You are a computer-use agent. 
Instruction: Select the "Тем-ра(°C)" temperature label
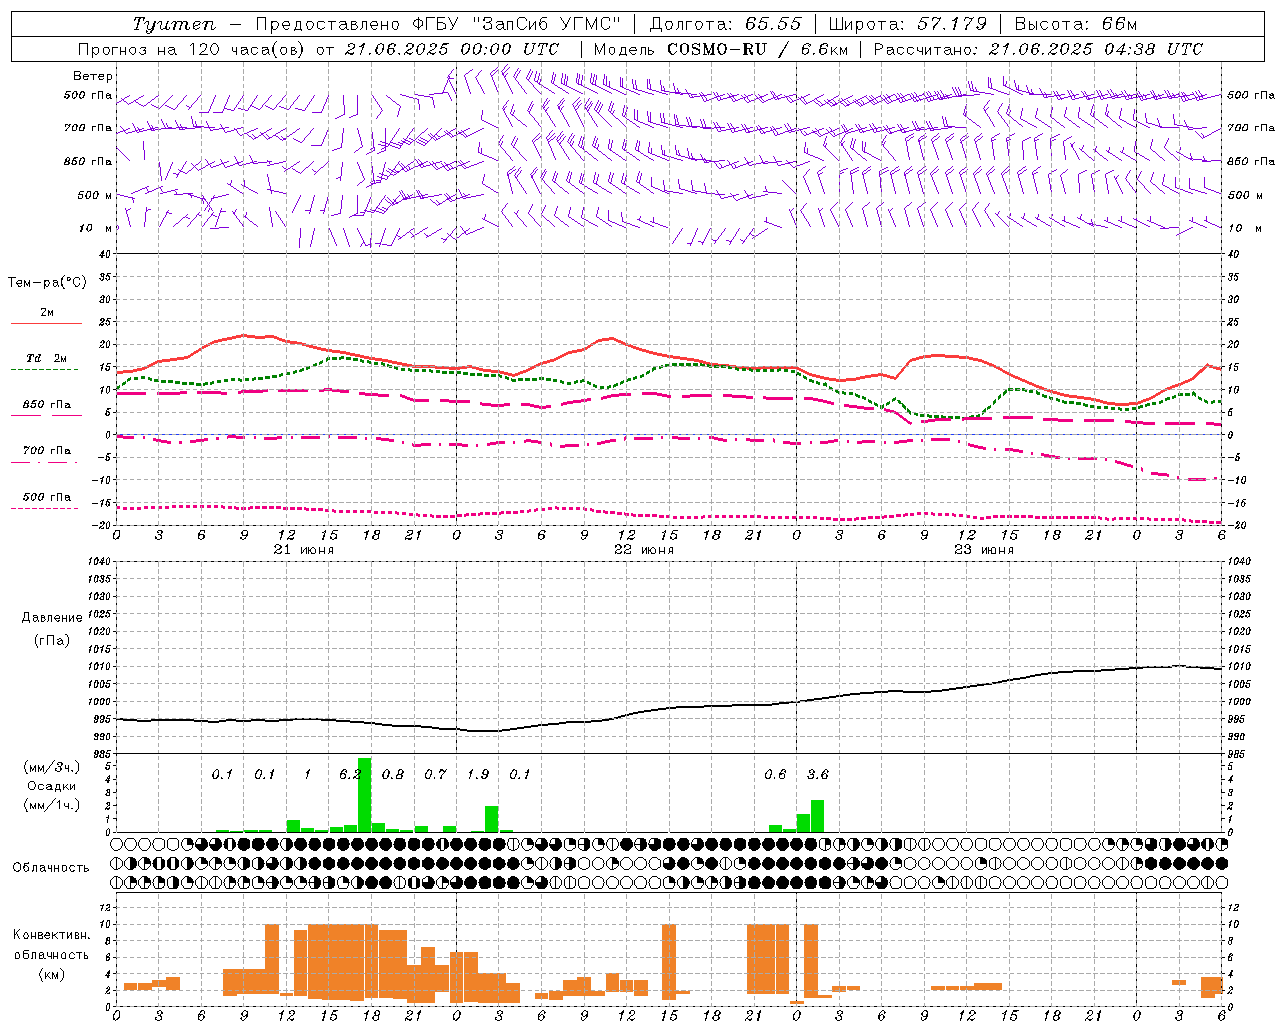click(x=47, y=283)
